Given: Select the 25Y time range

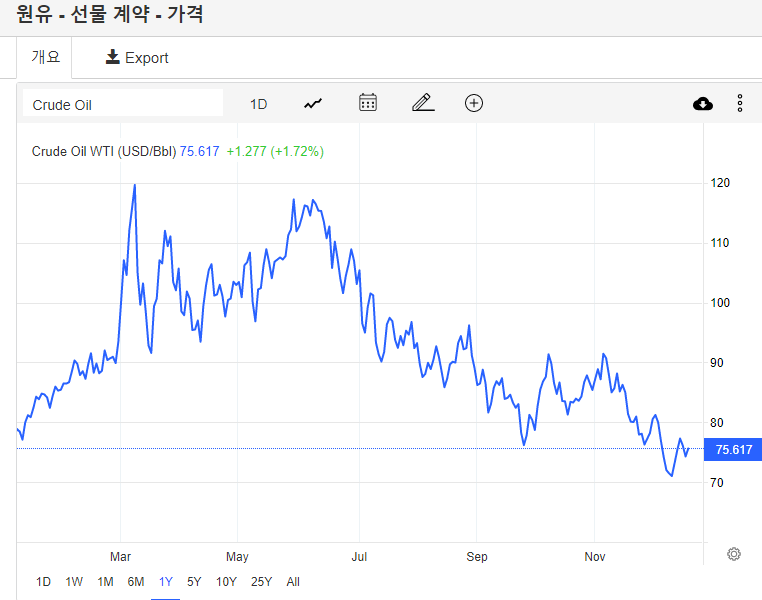Looking at the screenshot, I should (x=261, y=582).
